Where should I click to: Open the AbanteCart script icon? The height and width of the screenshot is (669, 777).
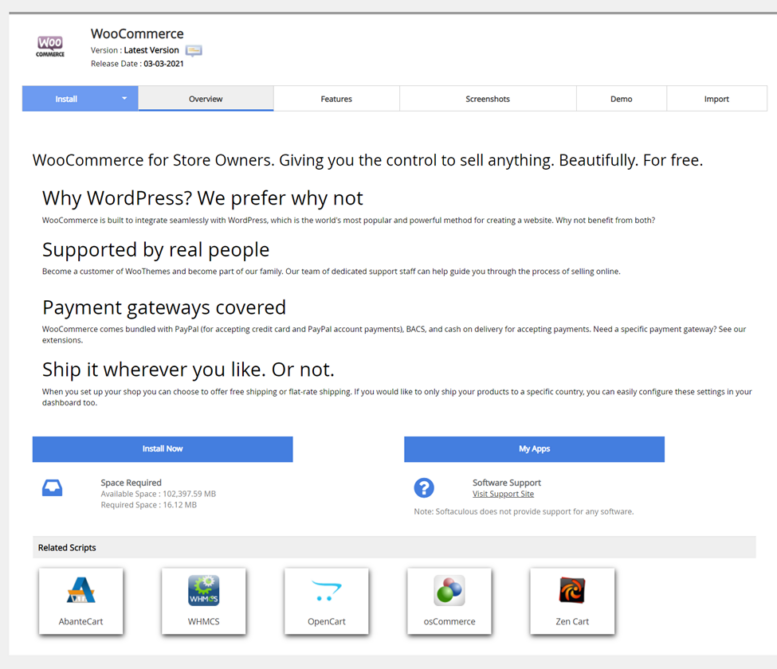[x=81, y=590]
